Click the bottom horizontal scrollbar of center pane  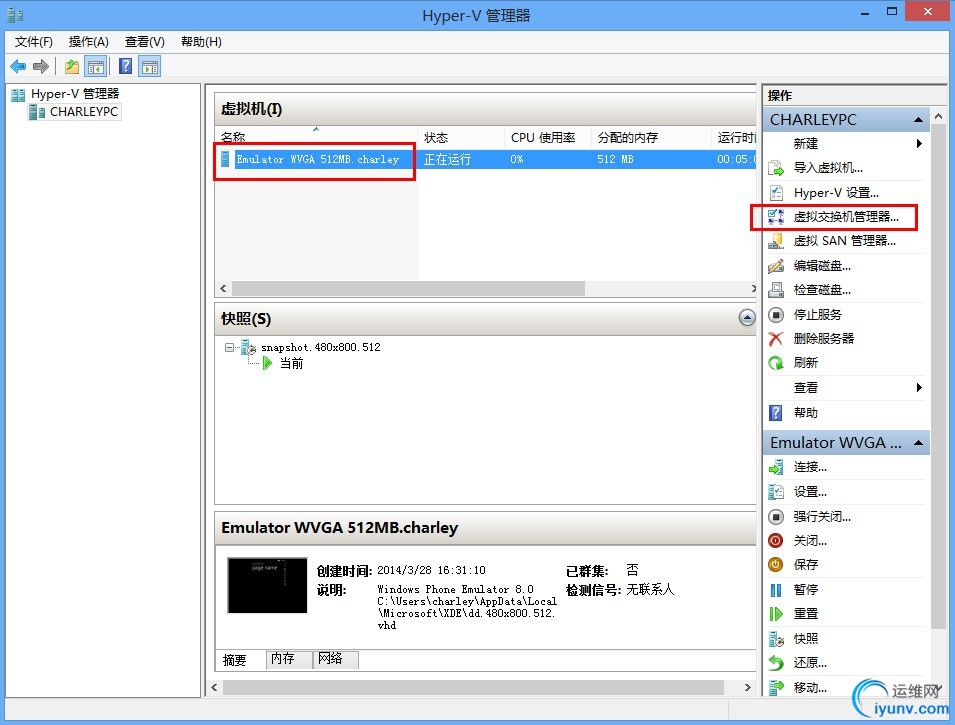coord(473,687)
